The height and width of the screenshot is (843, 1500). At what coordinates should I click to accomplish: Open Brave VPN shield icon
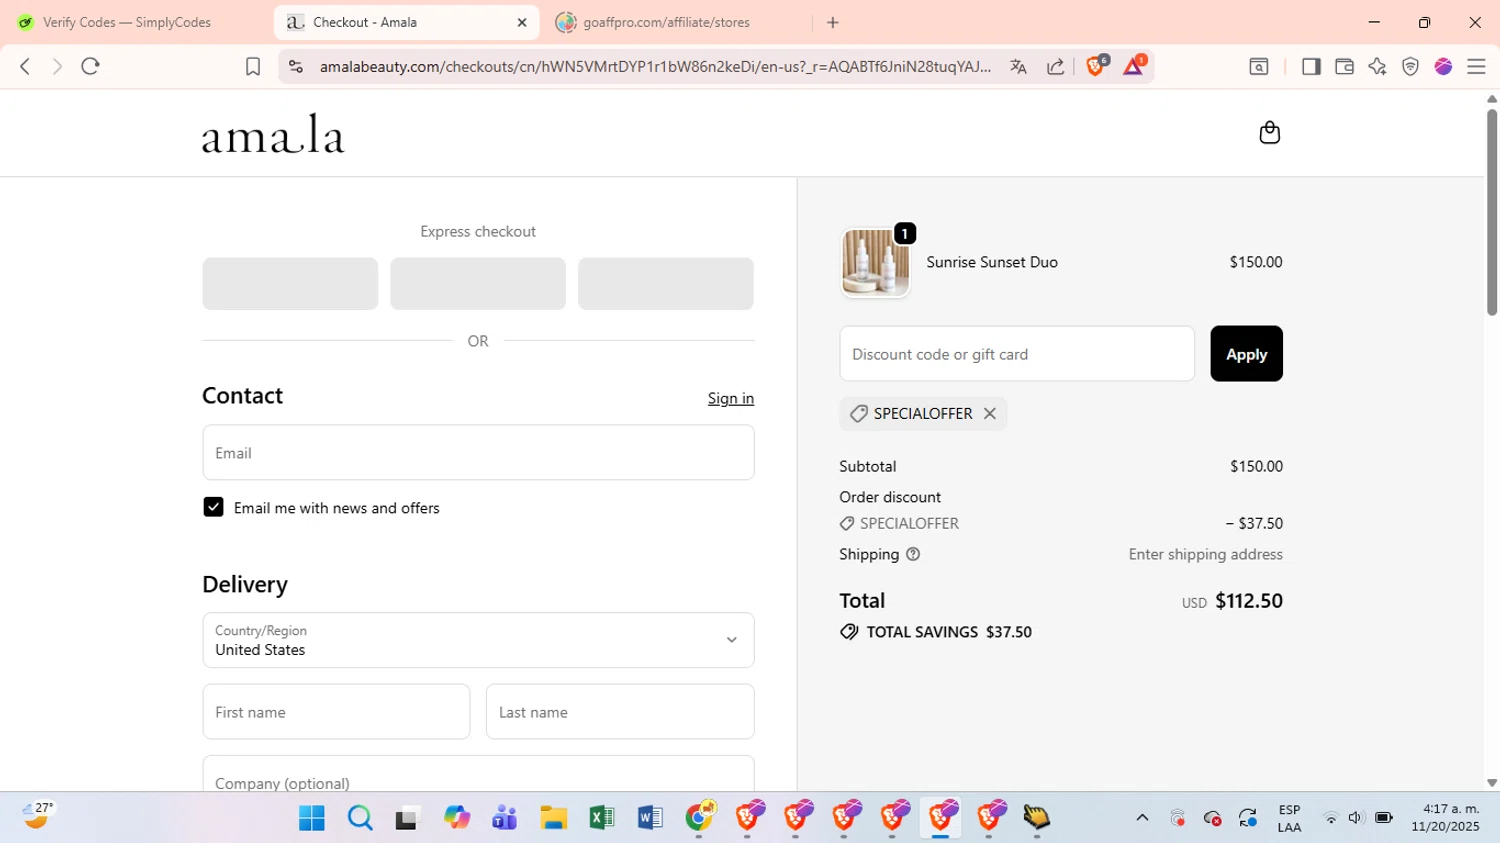coord(1410,66)
